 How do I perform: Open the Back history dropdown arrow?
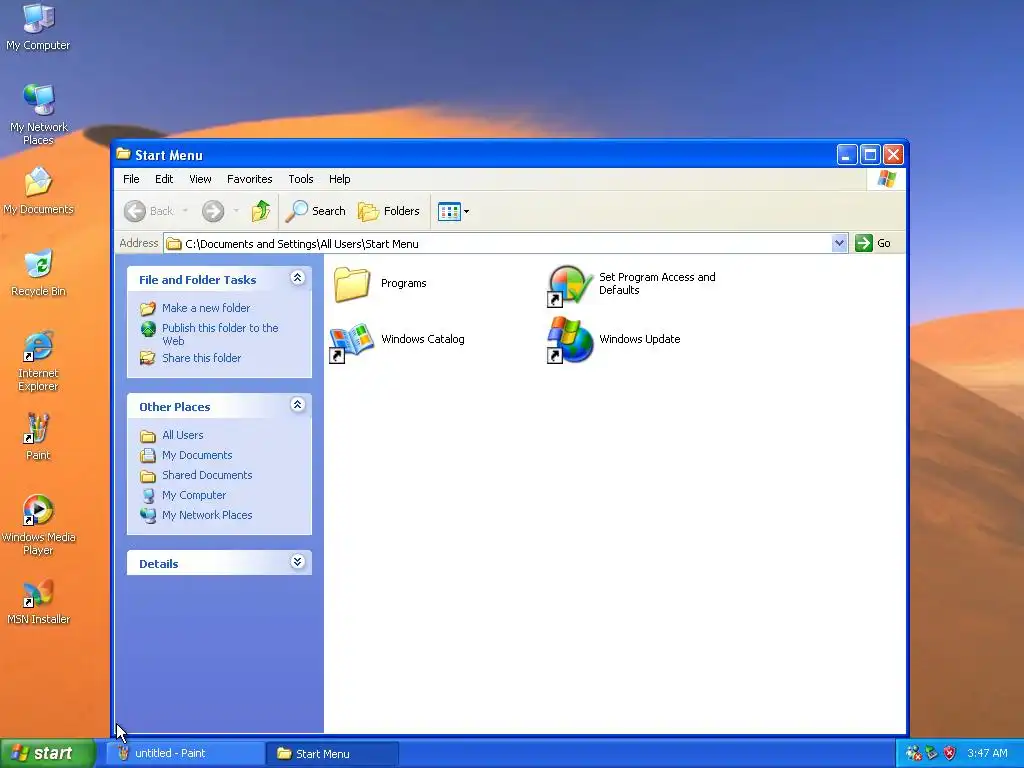point(185,211)
